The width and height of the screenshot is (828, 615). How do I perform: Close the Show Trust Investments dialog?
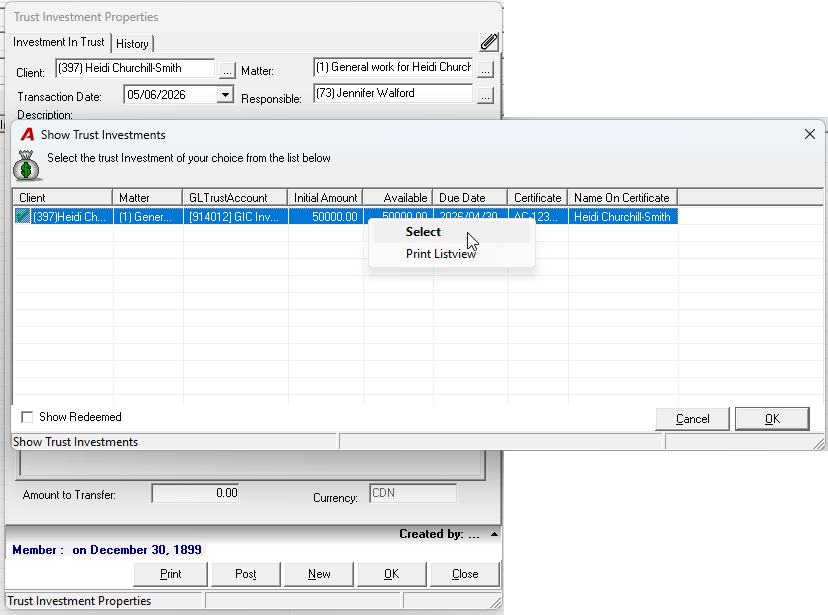pyautogui.click(x=810, y=135)
